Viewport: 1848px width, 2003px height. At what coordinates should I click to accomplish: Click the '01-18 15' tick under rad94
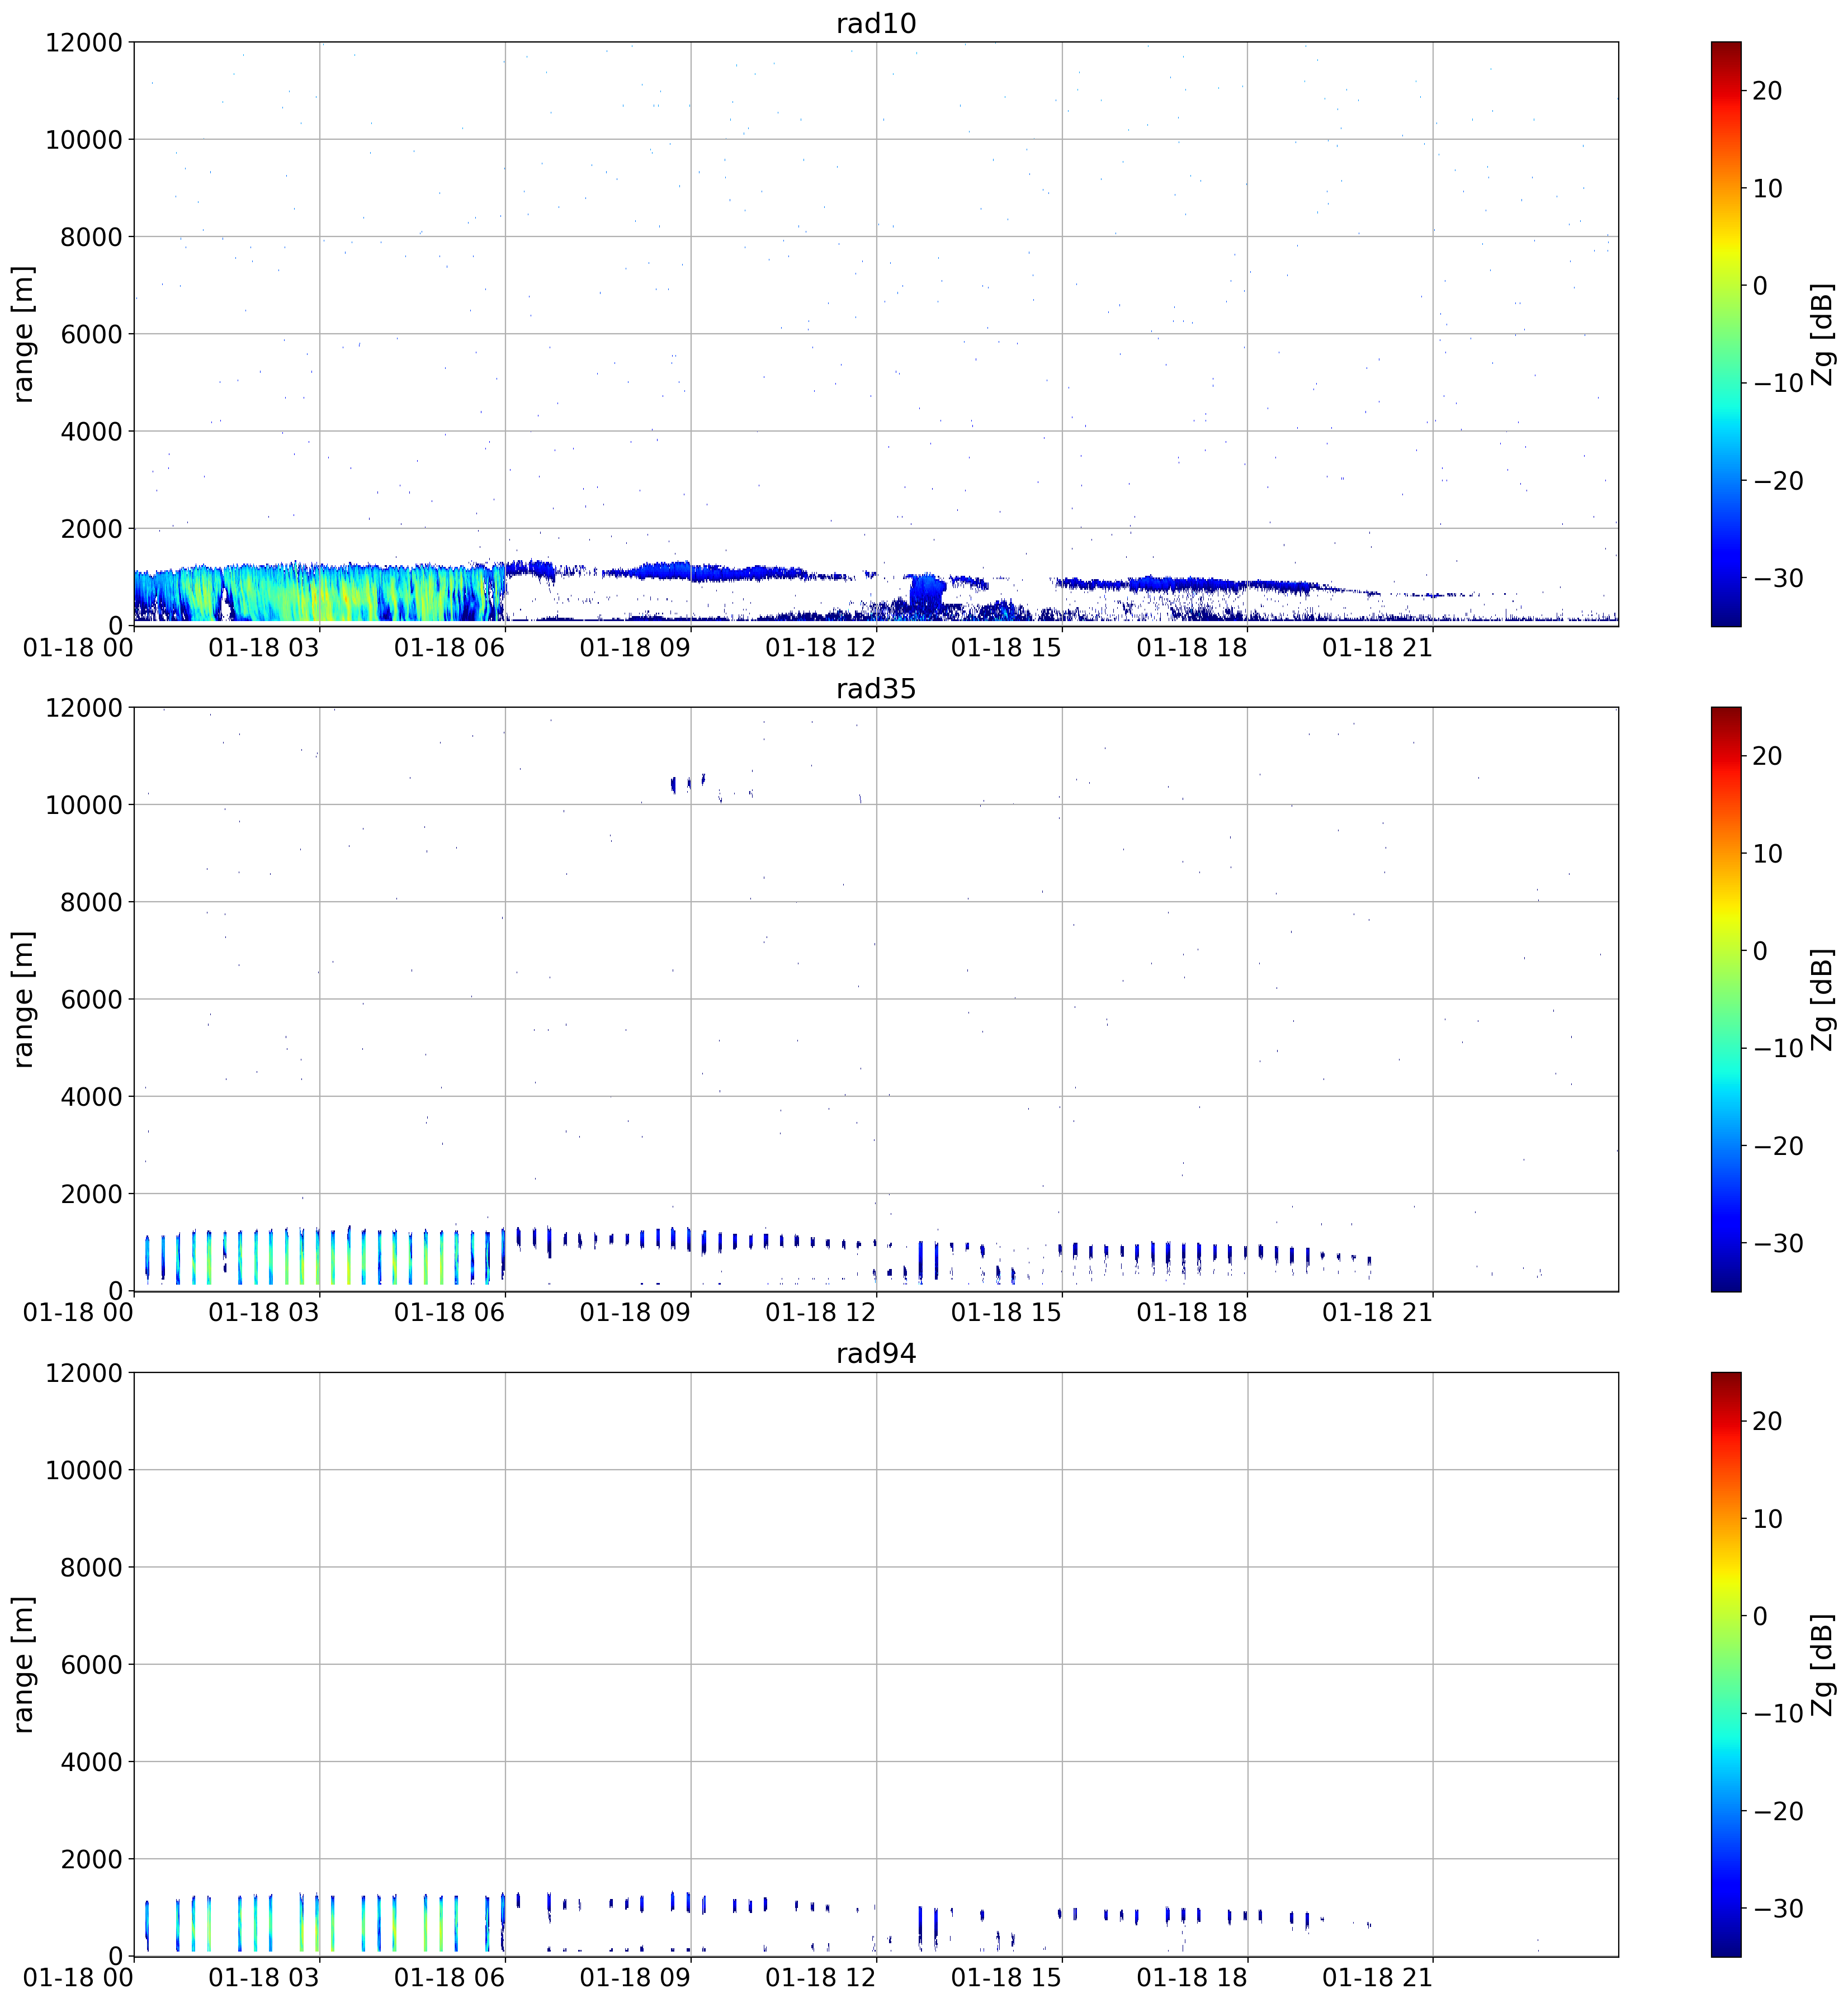click(1006, 1977)
